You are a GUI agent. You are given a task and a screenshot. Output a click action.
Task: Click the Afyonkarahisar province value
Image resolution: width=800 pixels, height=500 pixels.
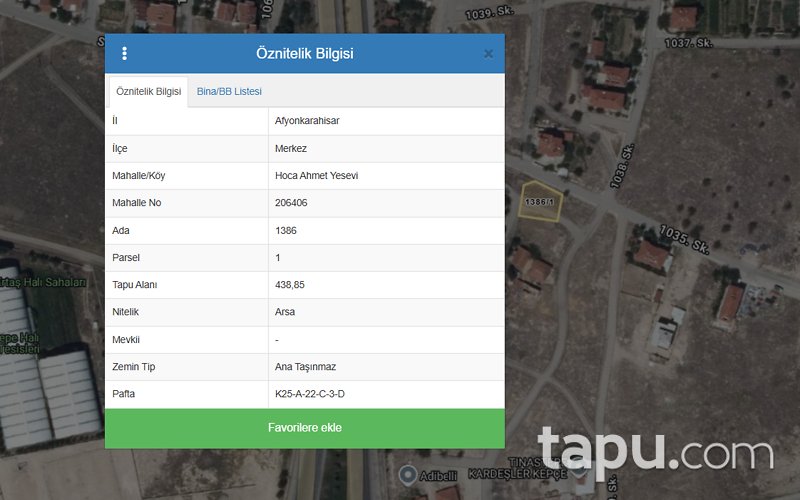(307, 121)
